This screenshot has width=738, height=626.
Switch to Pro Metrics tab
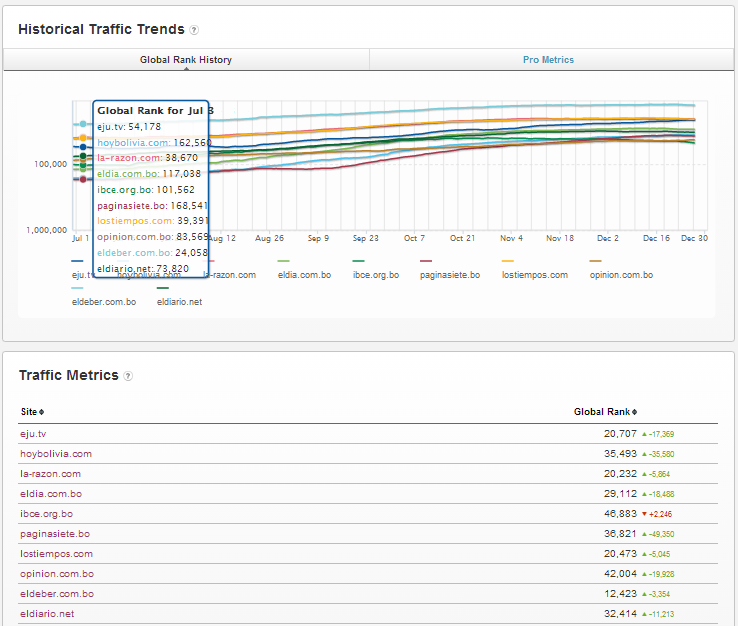[548, 60]
